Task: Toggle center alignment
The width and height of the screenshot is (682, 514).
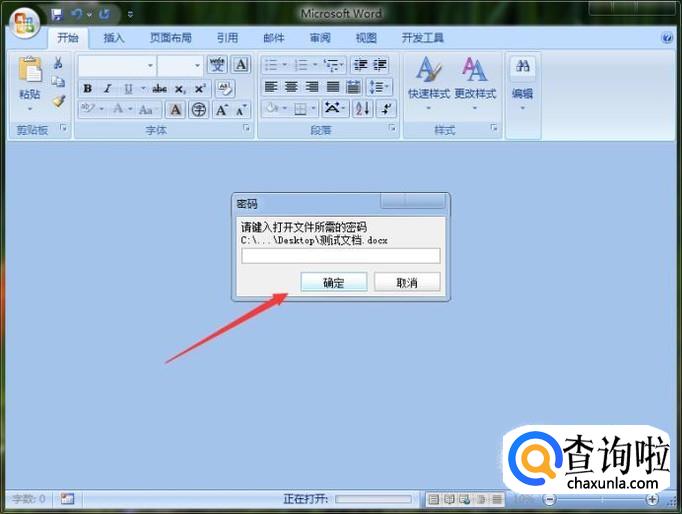Action: (291, 87)
